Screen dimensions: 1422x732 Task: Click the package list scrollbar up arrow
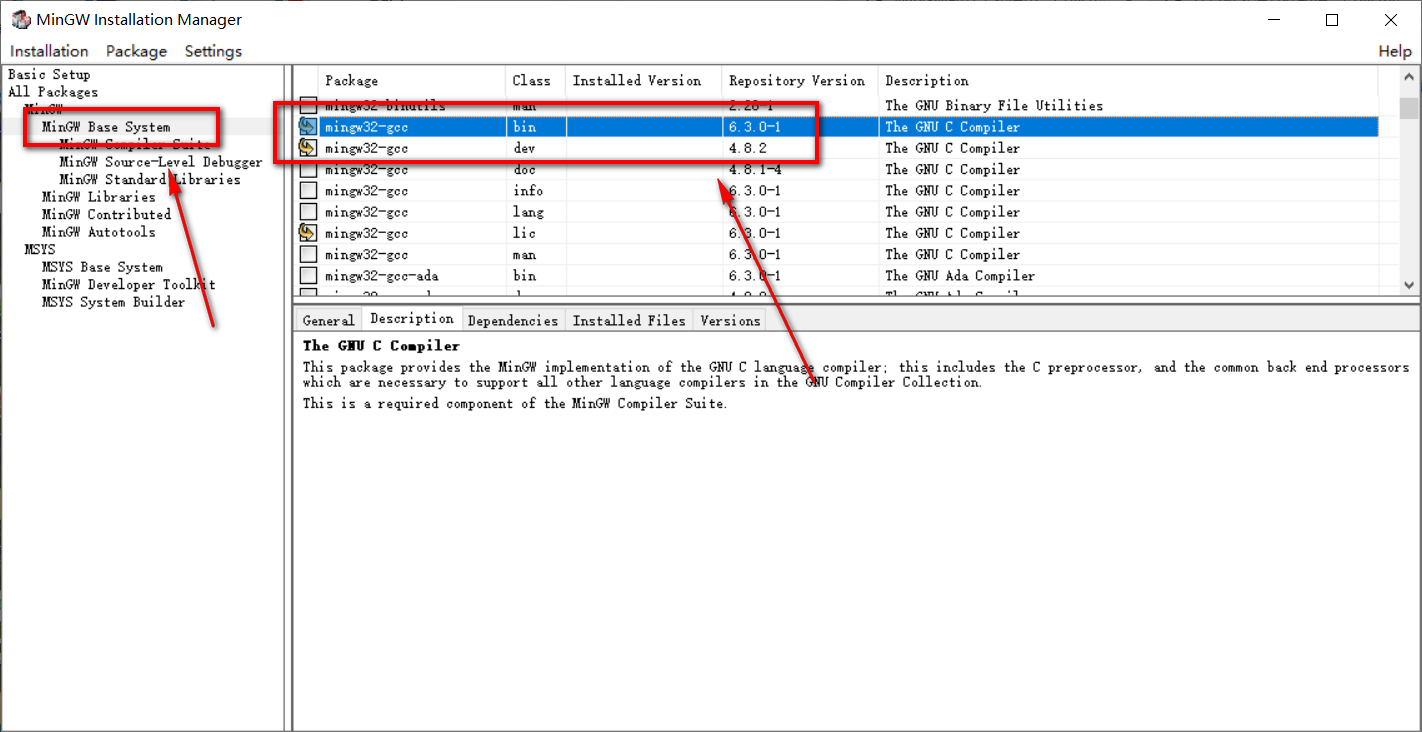(1409, 78)
